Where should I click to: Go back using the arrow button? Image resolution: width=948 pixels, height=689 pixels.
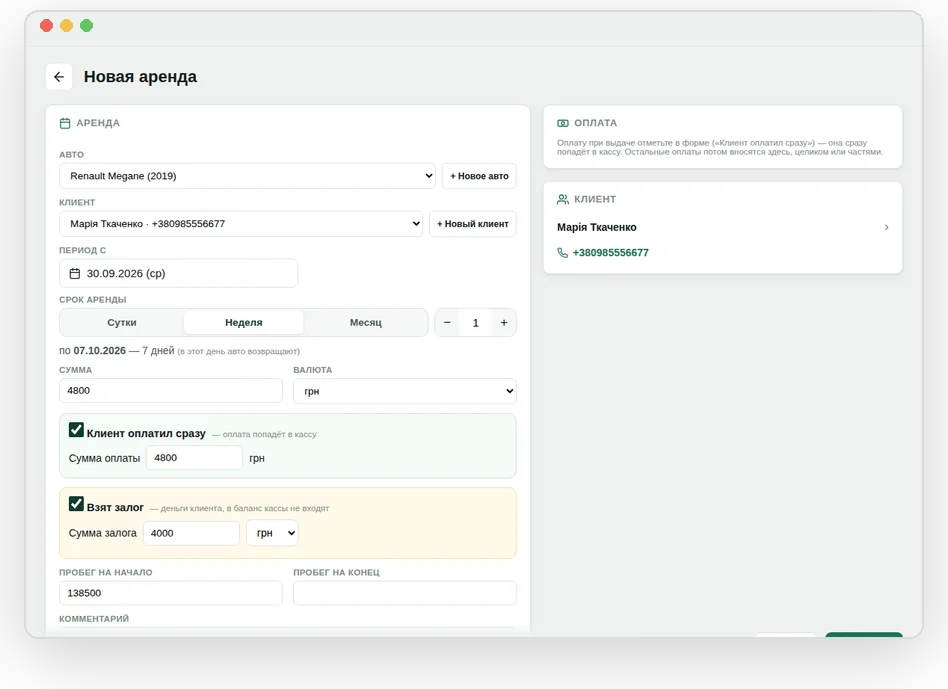pos(59,77)
